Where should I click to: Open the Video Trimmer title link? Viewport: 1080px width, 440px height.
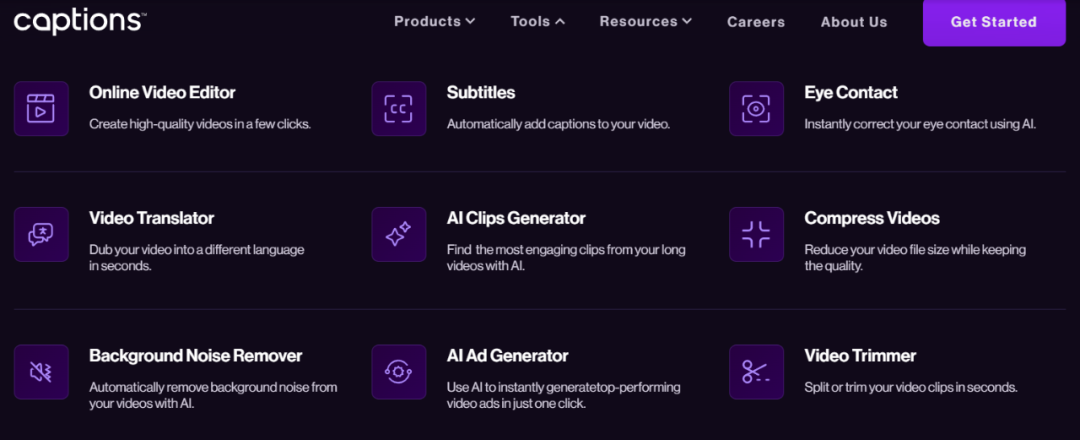(x=860, y=356)
